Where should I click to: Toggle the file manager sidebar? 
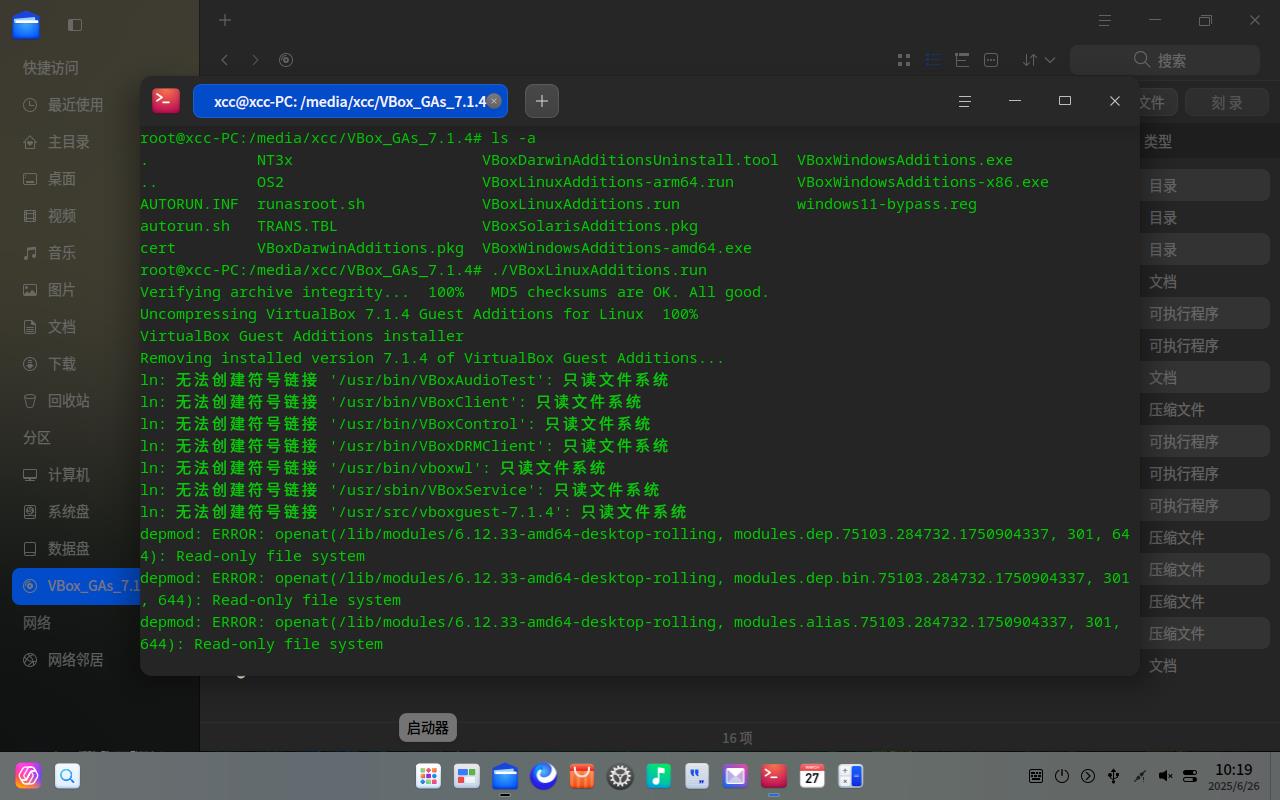click(75, 24)
